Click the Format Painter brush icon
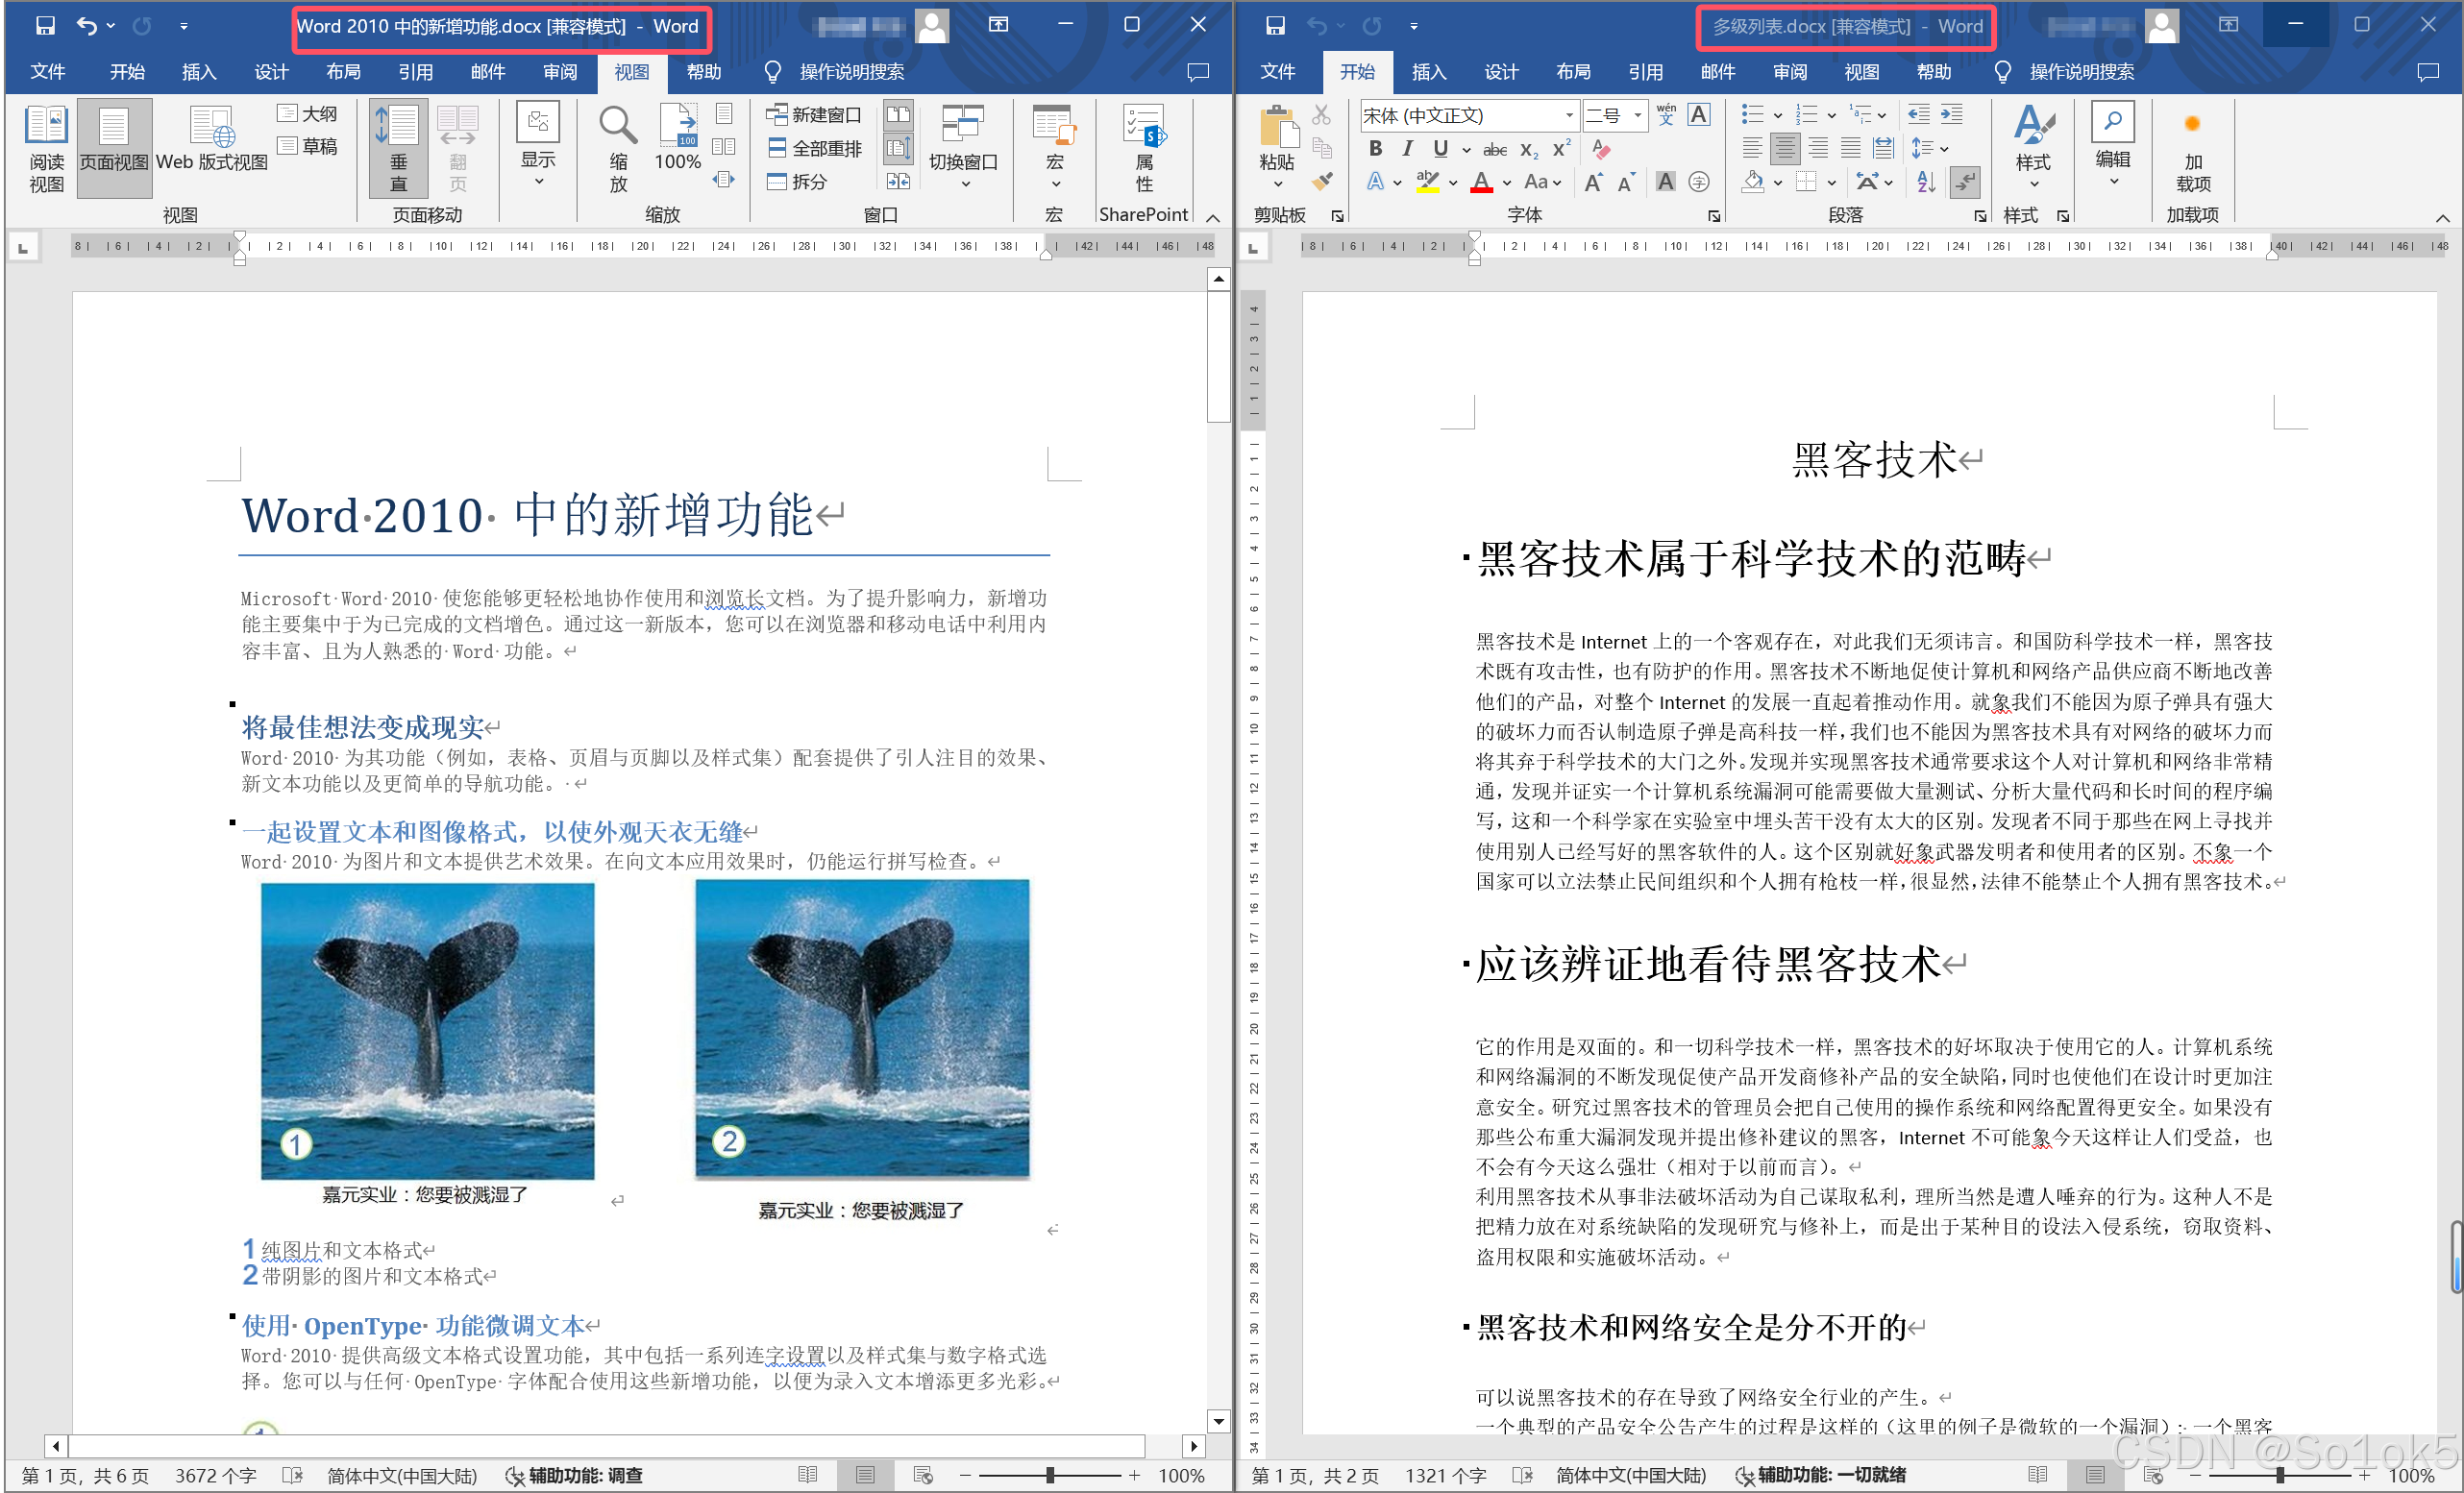Image resolution: width=2464 pixels, height=1493 pixels. coord(1322,181)
